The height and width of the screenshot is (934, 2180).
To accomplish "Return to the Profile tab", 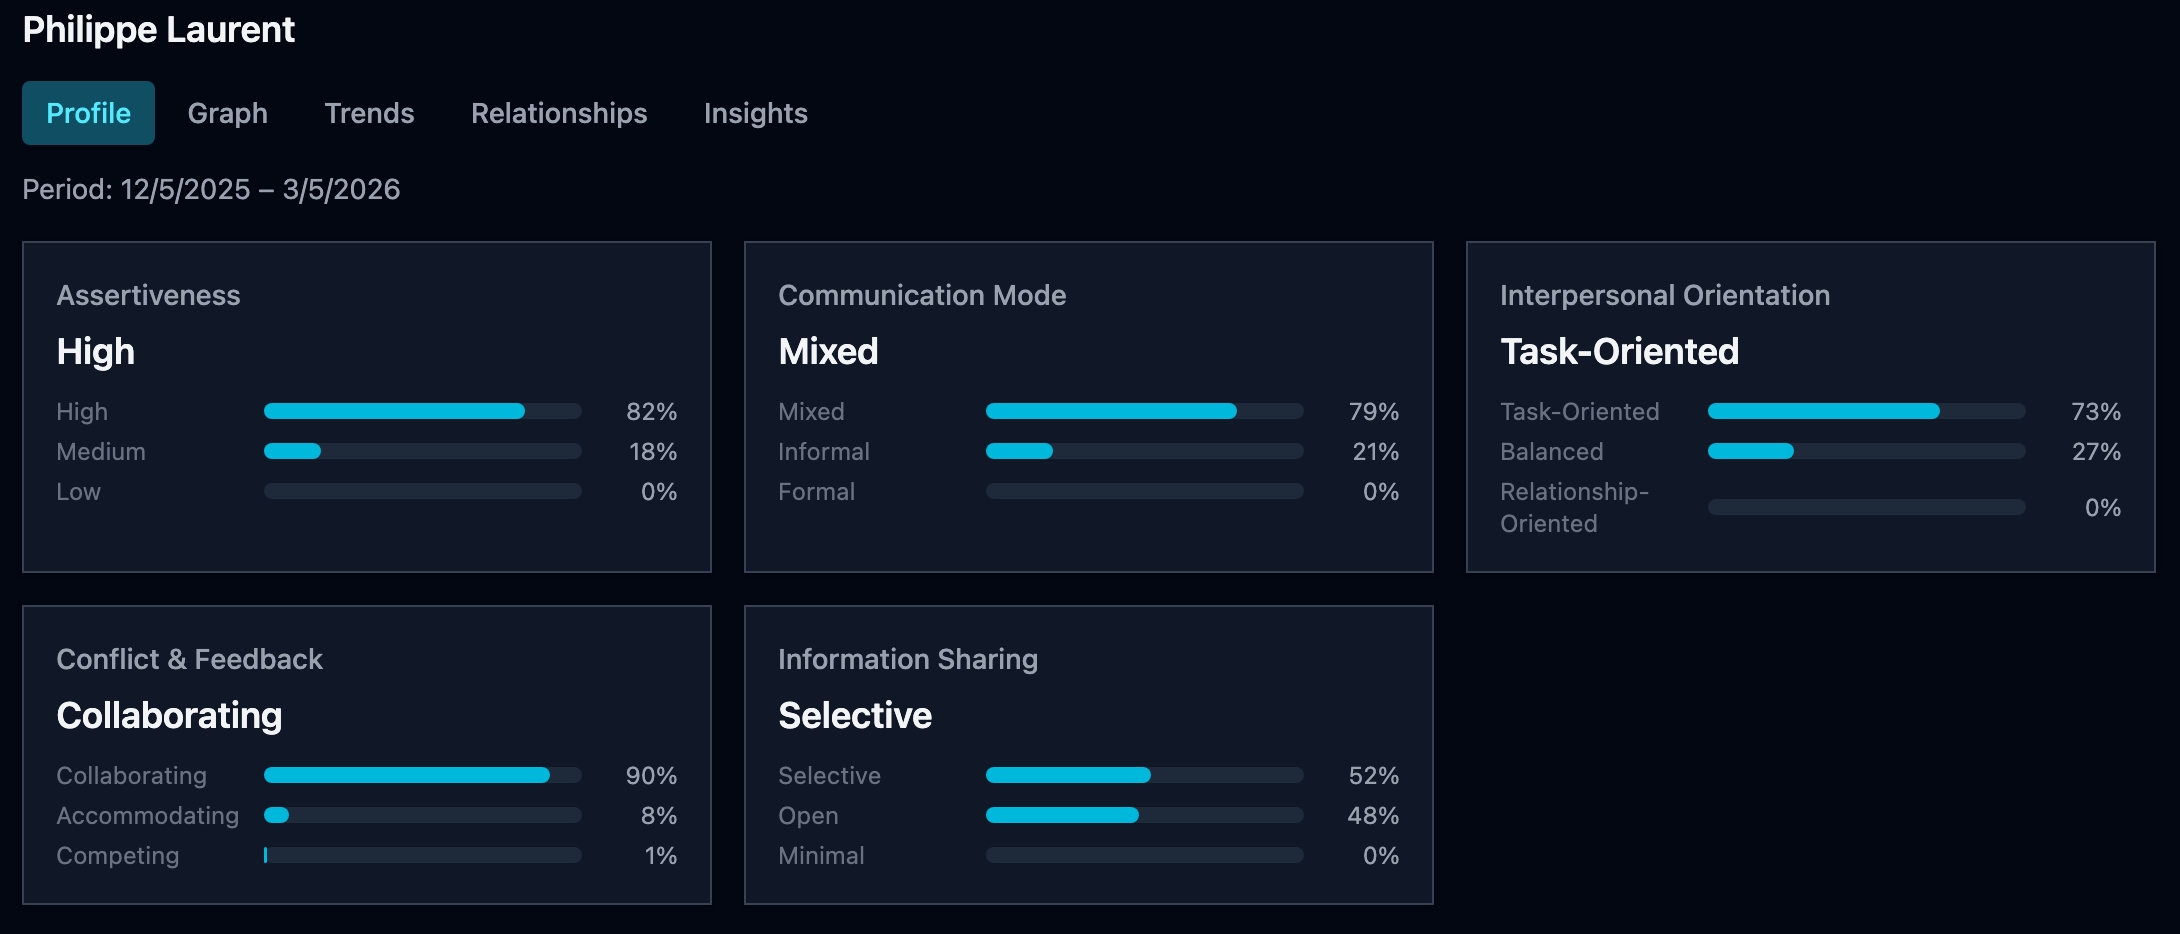I will coord(87,113).
